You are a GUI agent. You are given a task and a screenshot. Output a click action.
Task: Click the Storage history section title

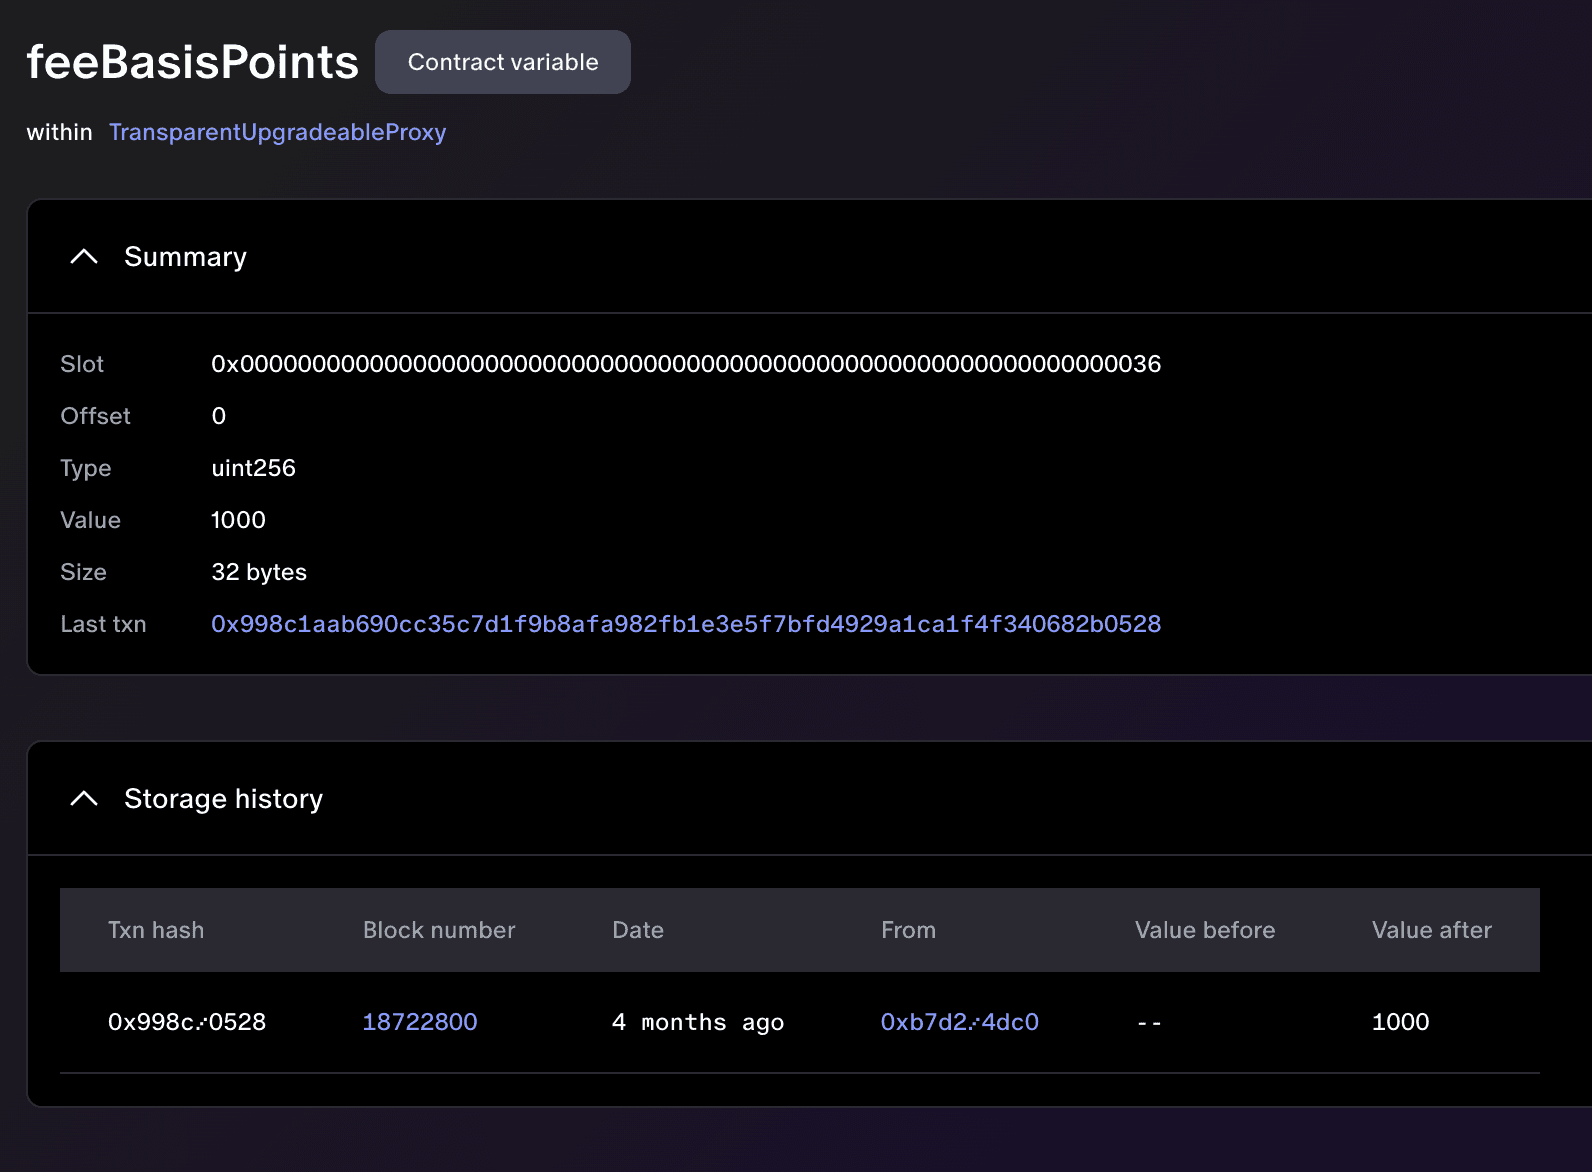click(x=223, y=799)
